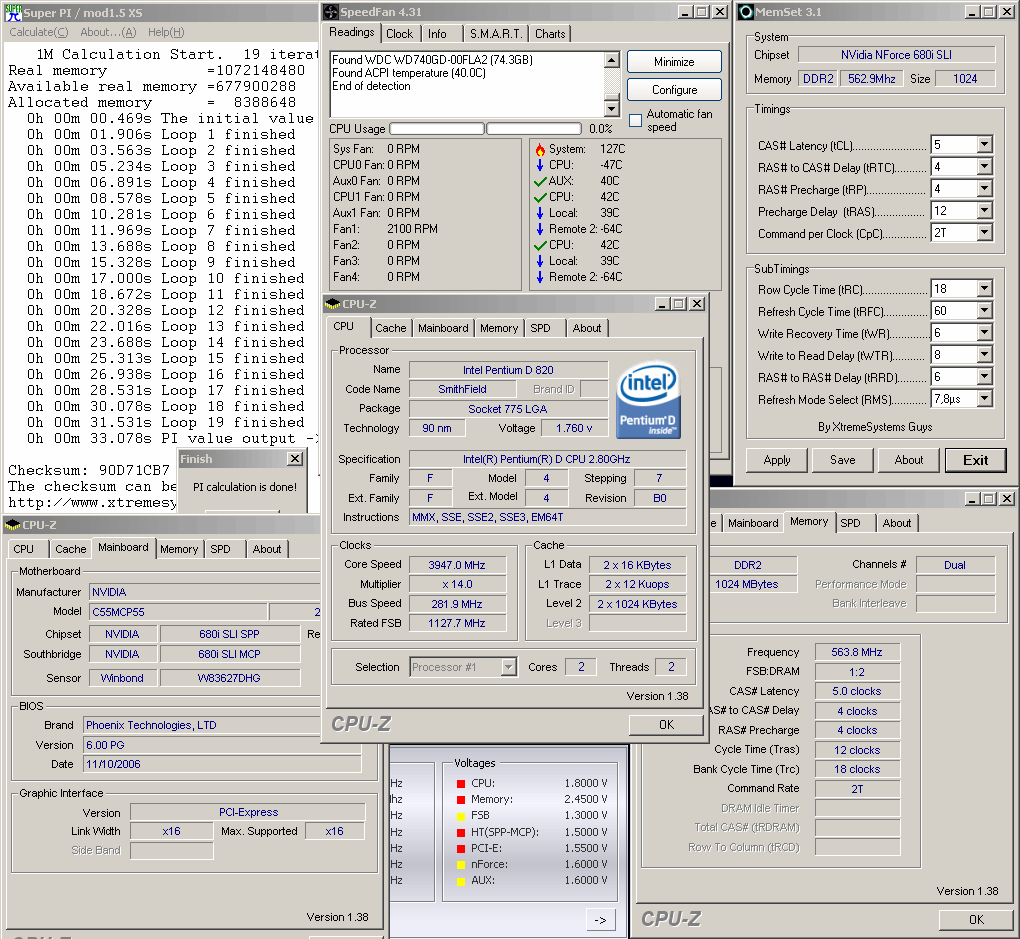Click the Mainboard CPU-Z window title icon
1020x939 pixels.
[13, 524]
